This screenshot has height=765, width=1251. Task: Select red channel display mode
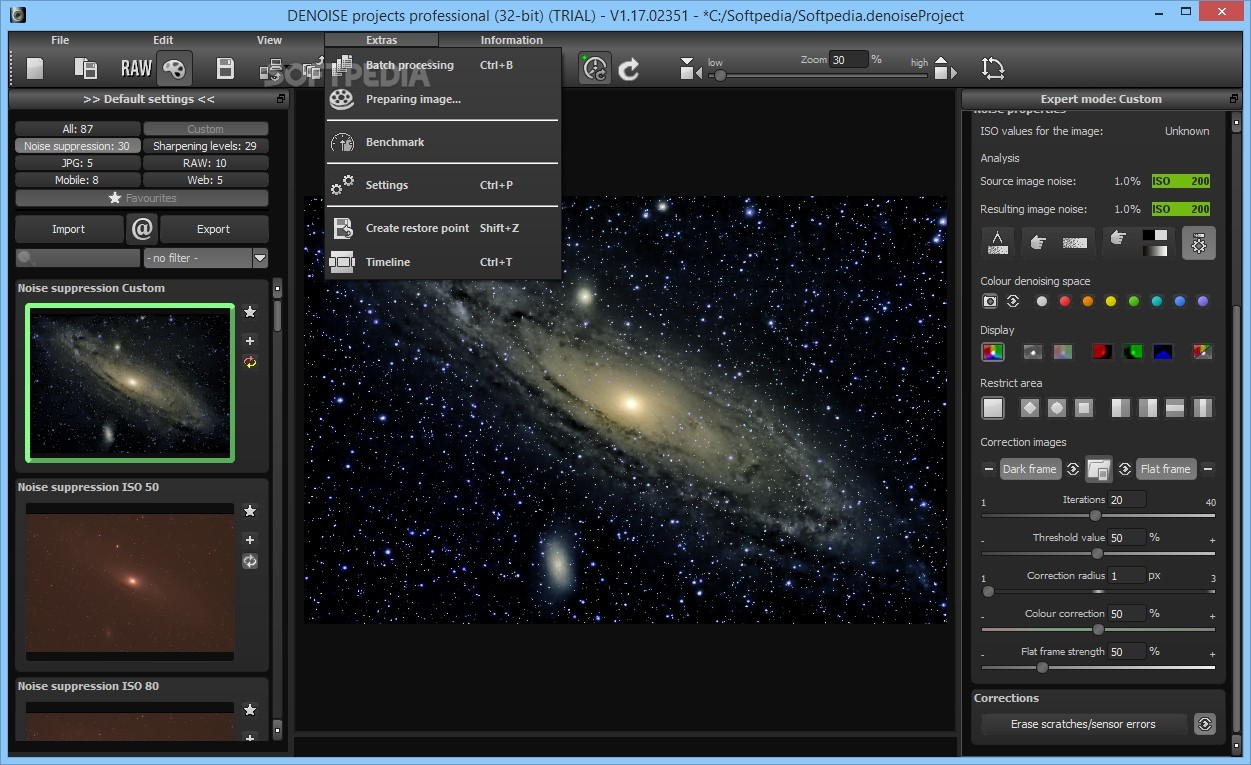click(x=1102, y=351)
